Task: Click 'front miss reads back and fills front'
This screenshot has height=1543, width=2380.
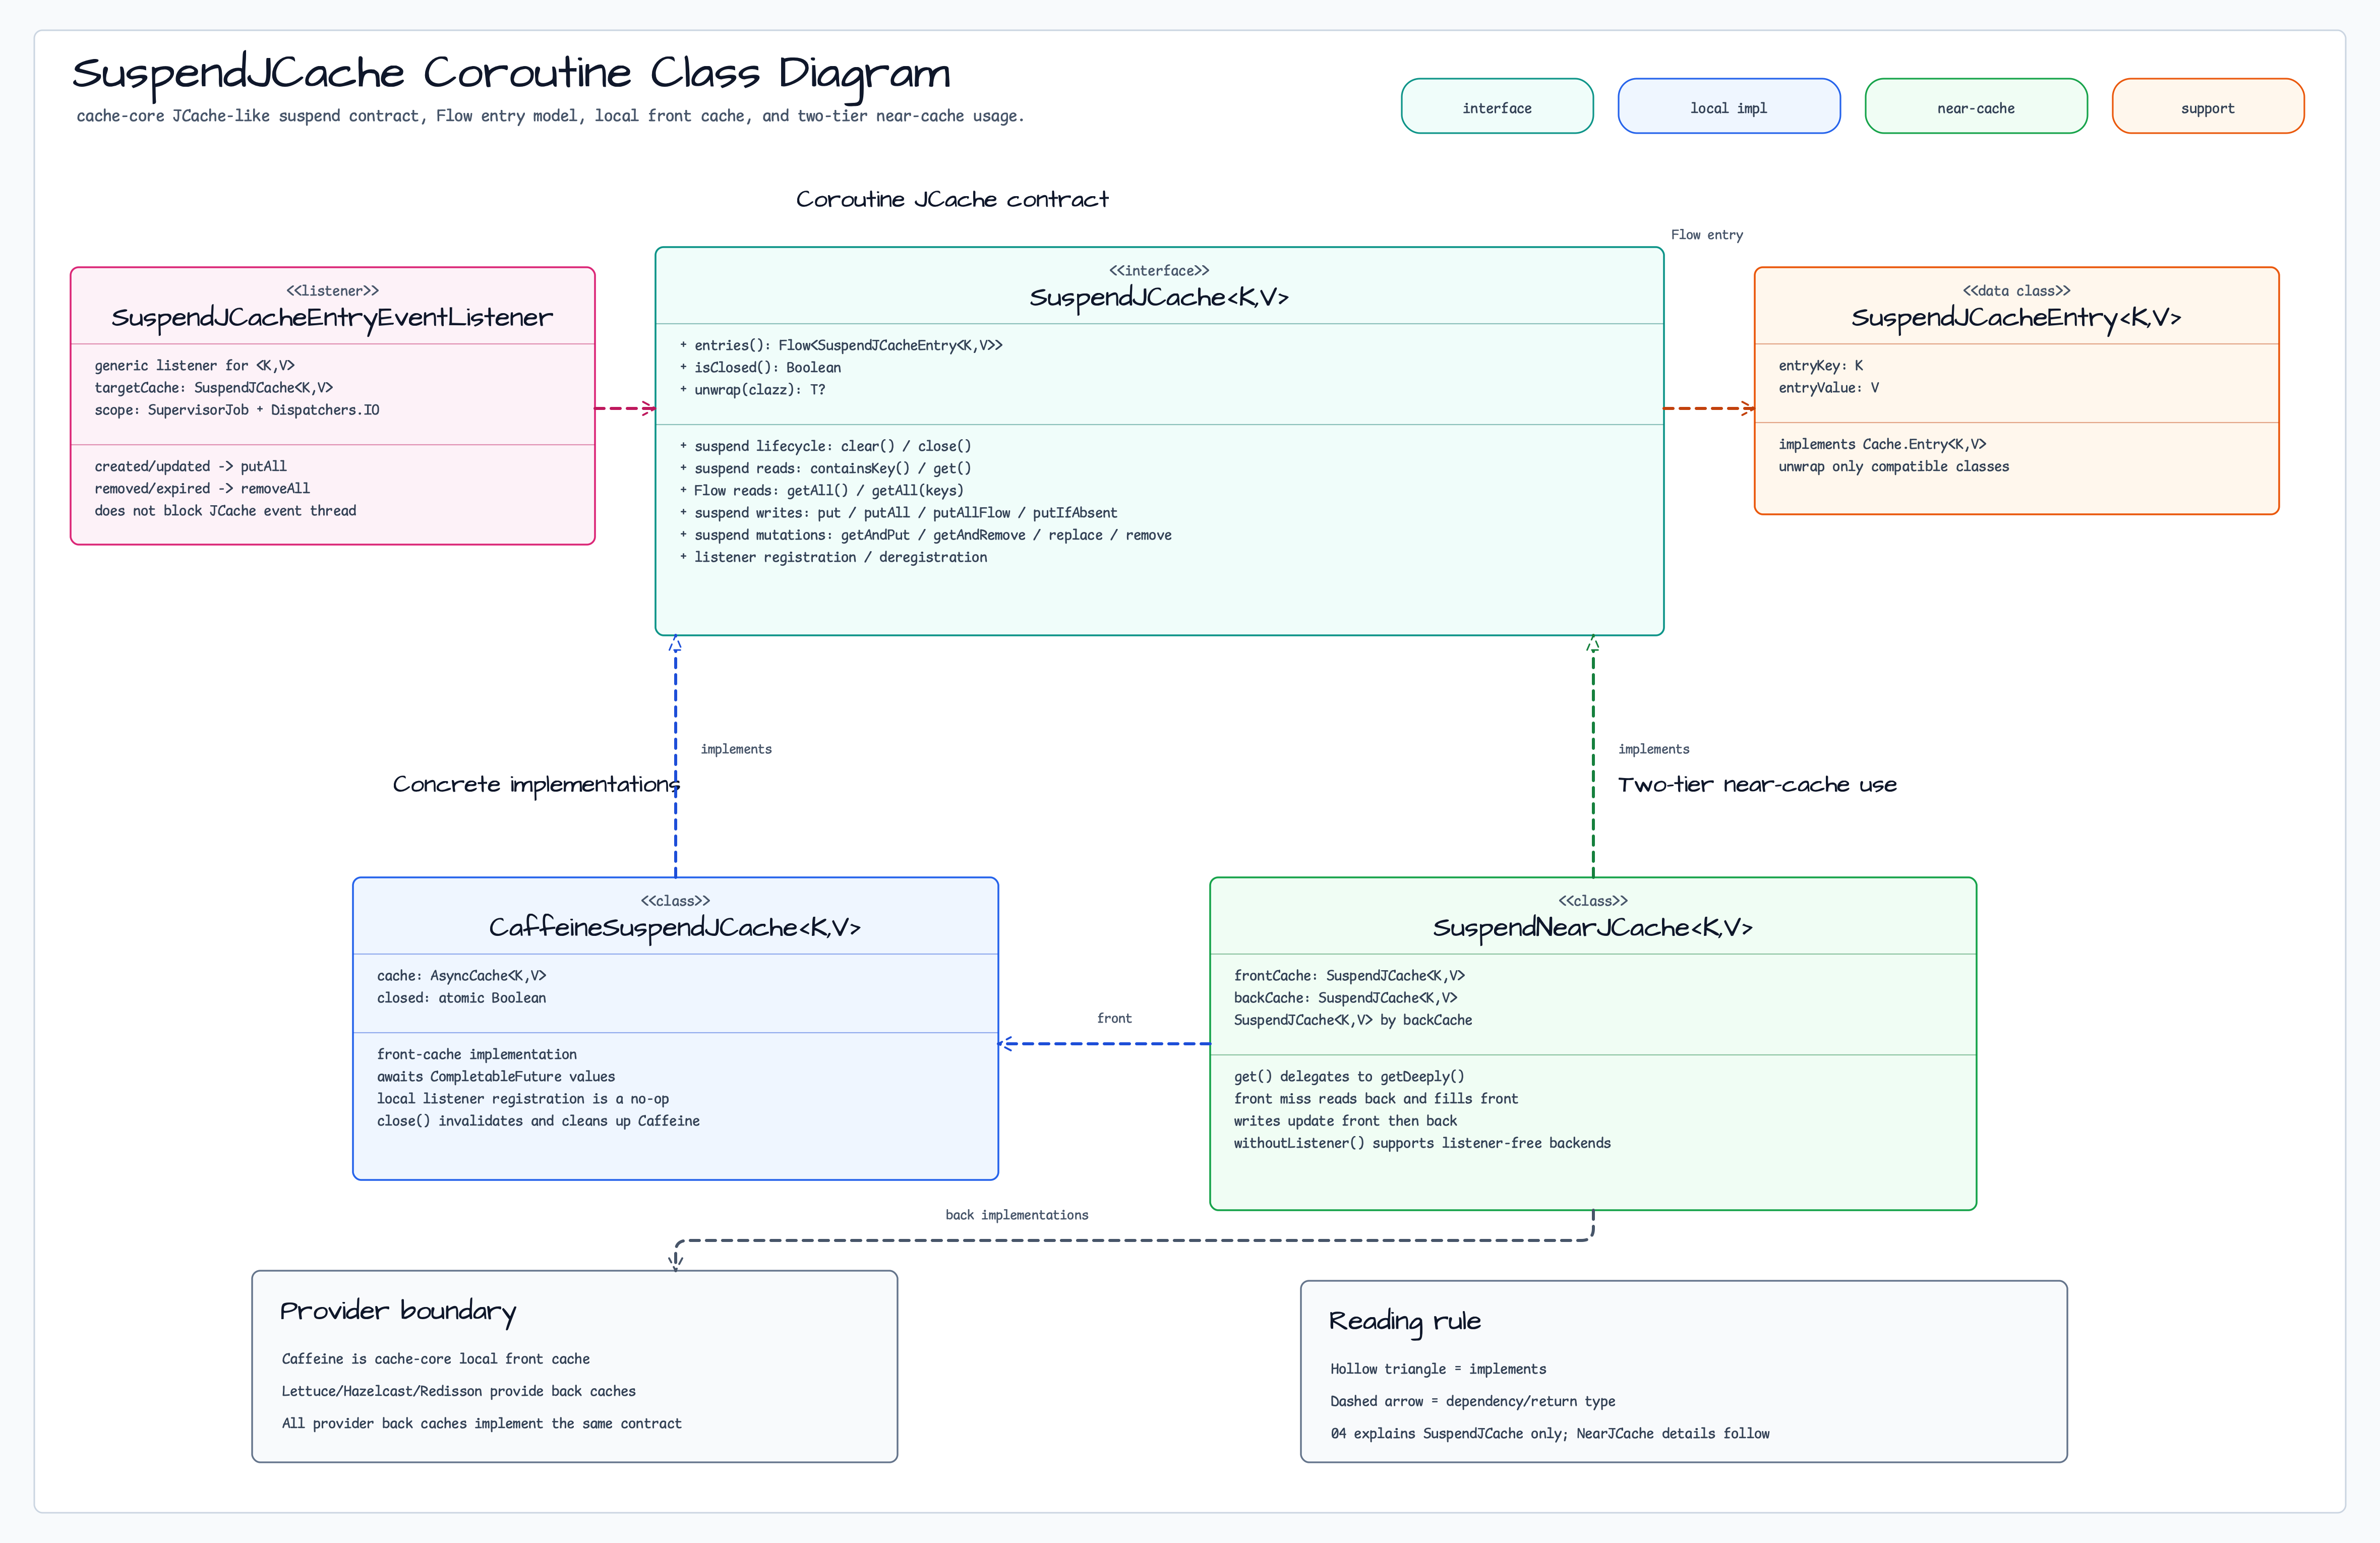Action: 1376,1099
